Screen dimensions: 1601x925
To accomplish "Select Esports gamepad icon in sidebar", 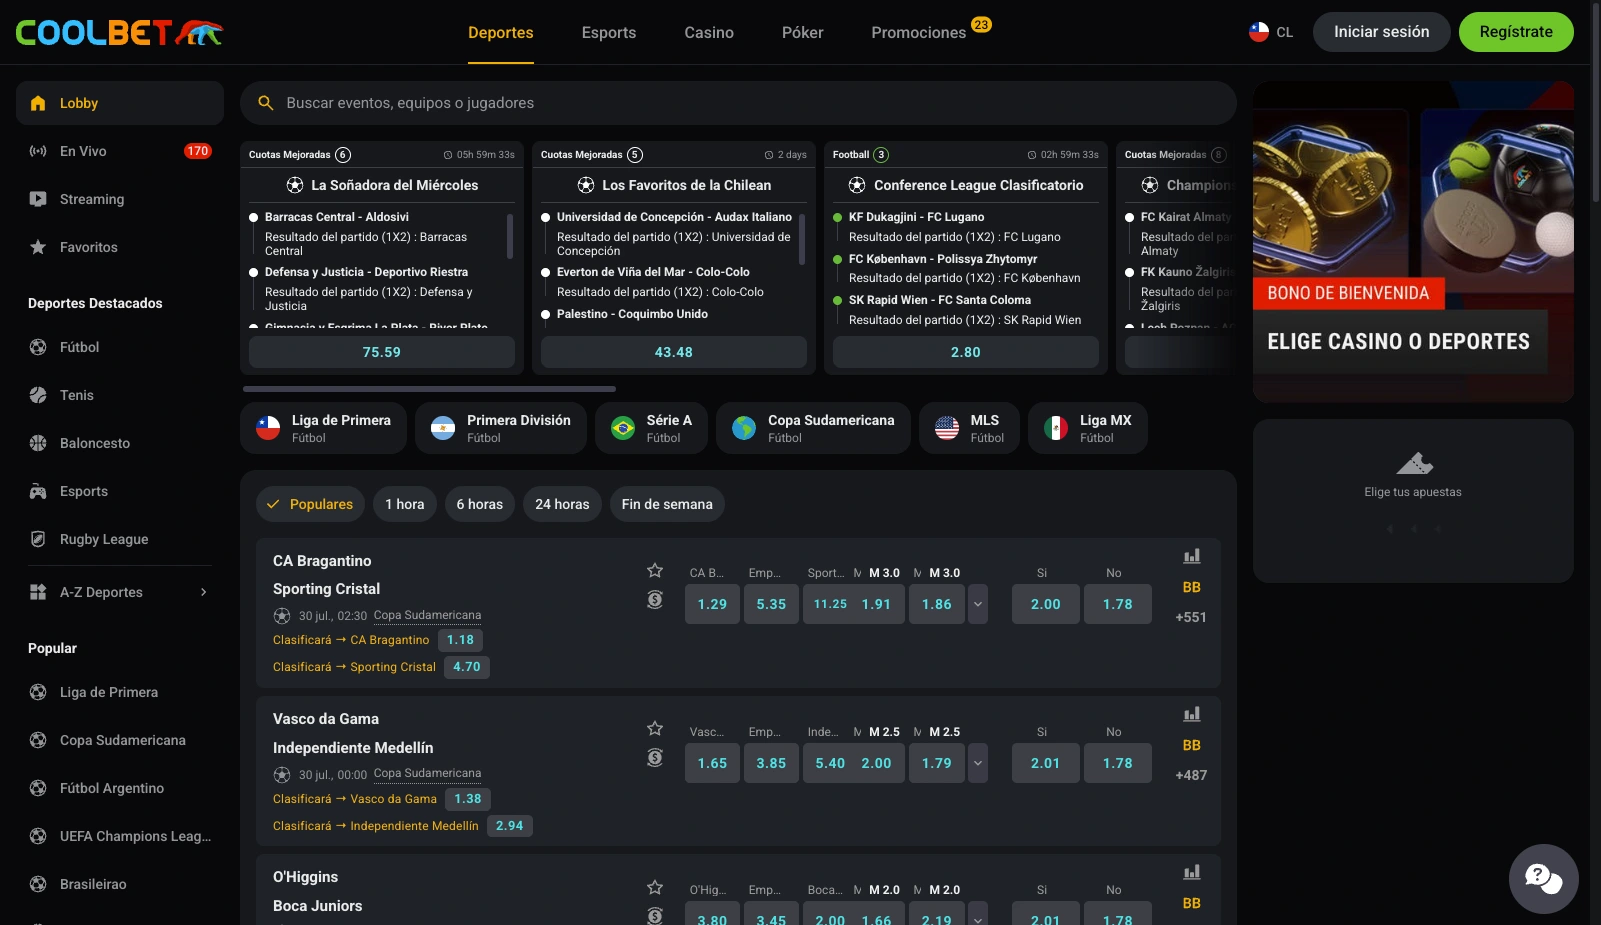I will pos(38,491).
